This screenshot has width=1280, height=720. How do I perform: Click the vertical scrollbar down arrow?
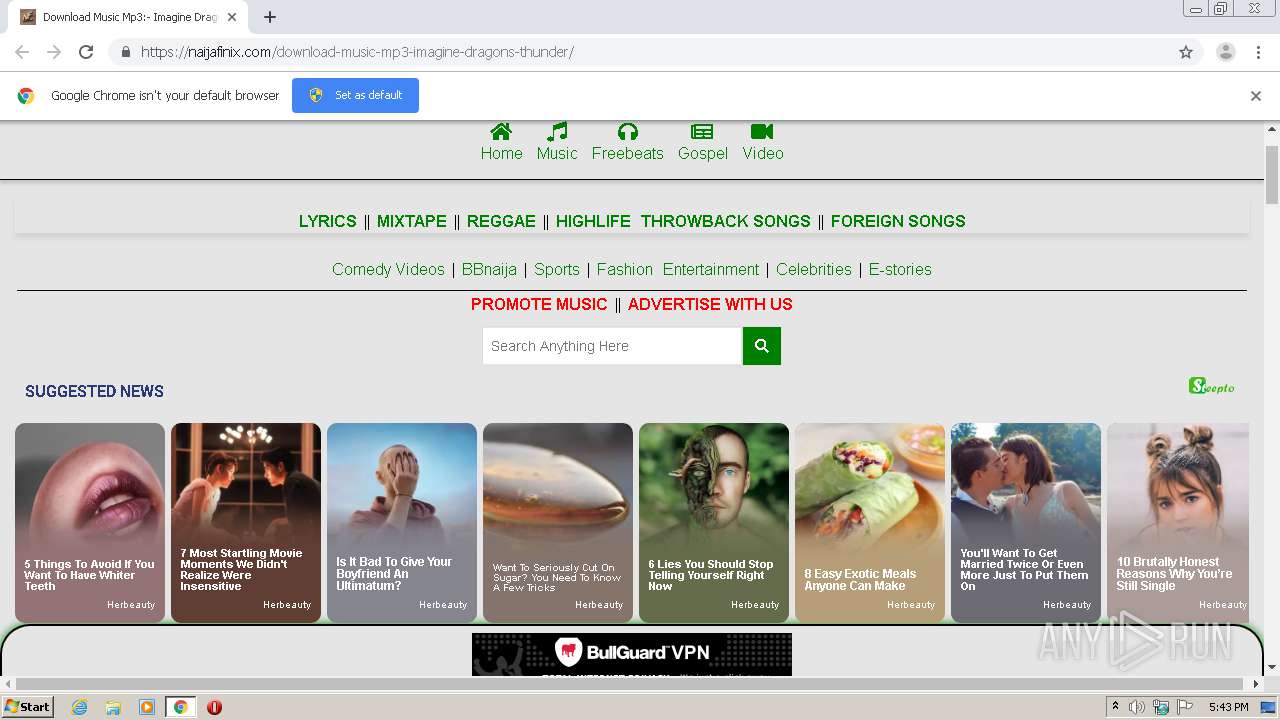1272,668
